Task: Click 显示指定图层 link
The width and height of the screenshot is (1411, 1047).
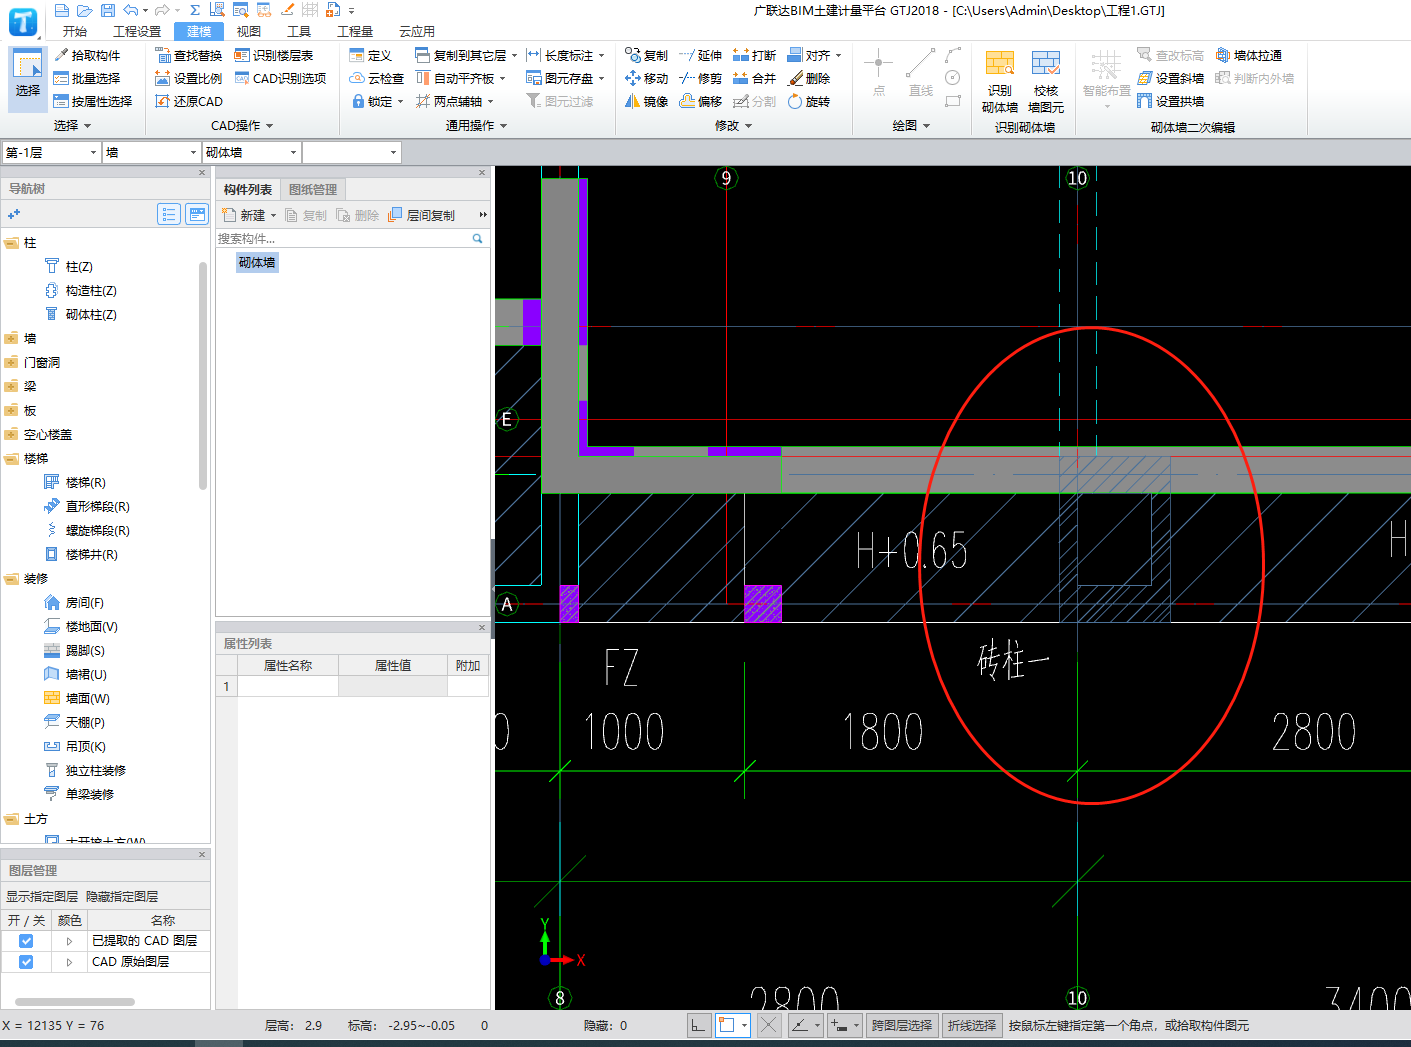Action: [x=42, y=897]
